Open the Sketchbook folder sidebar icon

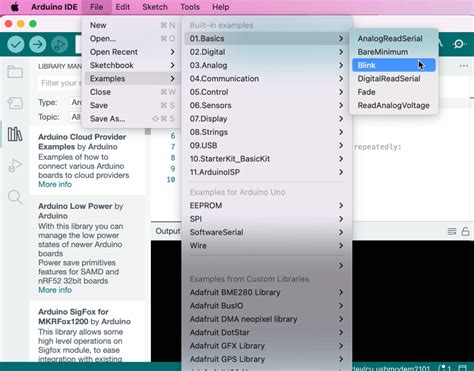pos(15,71)
